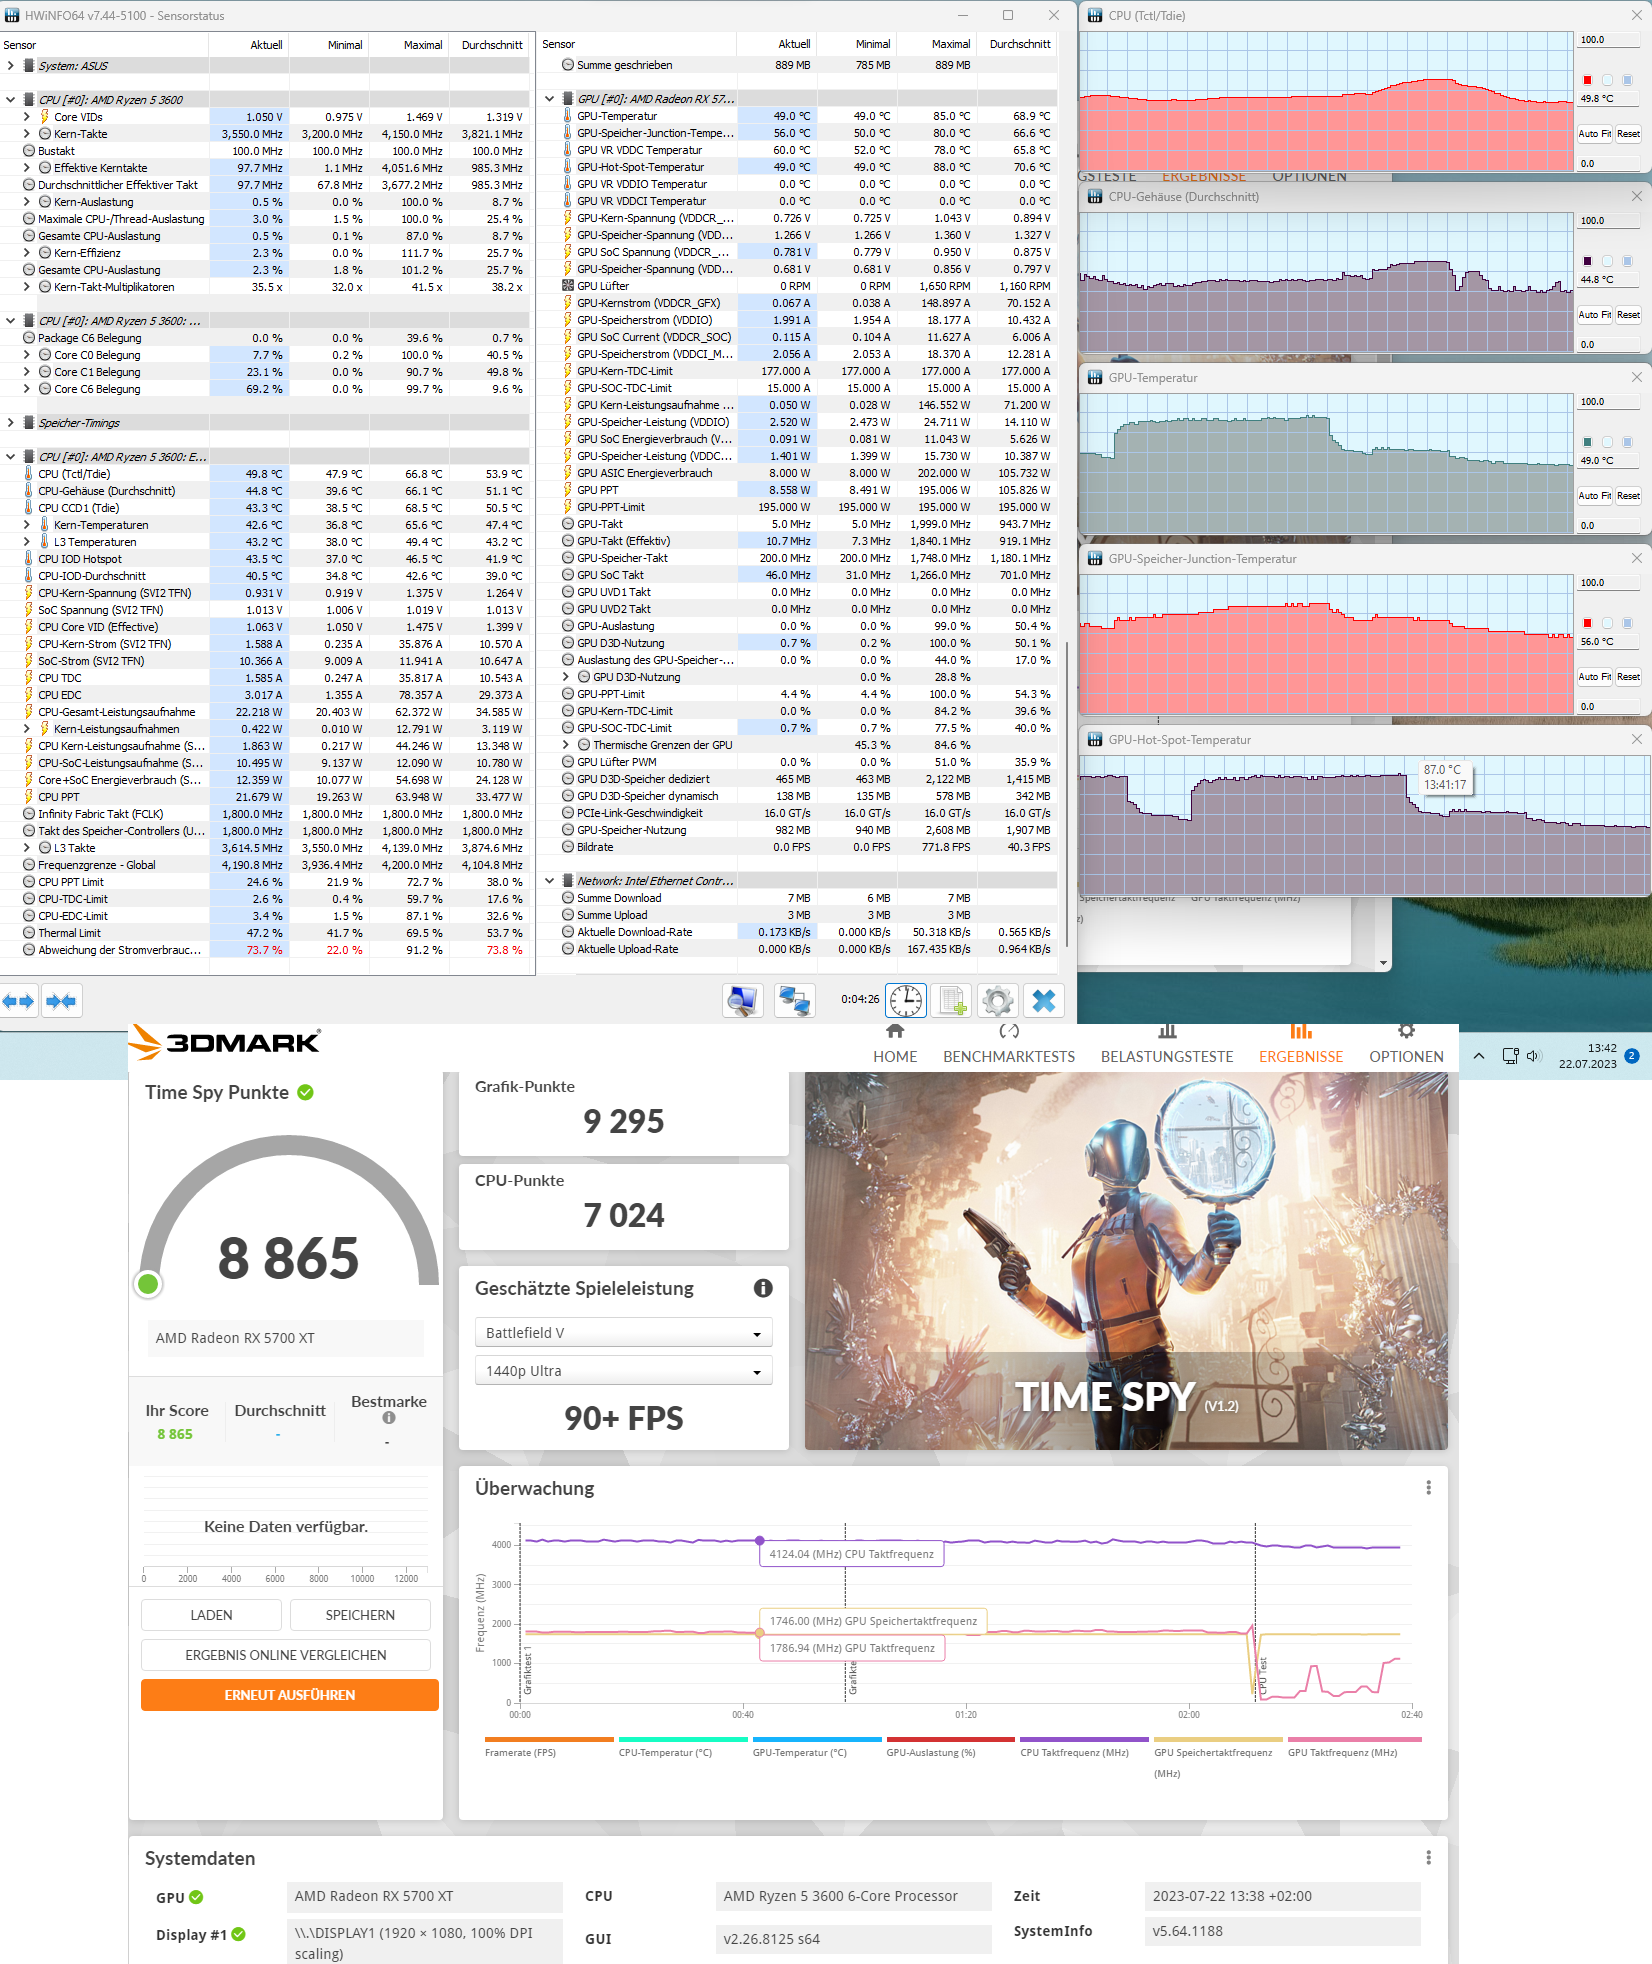Screen dimensions: 1652x1964
Task: Go to the HOME tab in 3DMark
Action: pyautogui.click(x=895, y=1057)
